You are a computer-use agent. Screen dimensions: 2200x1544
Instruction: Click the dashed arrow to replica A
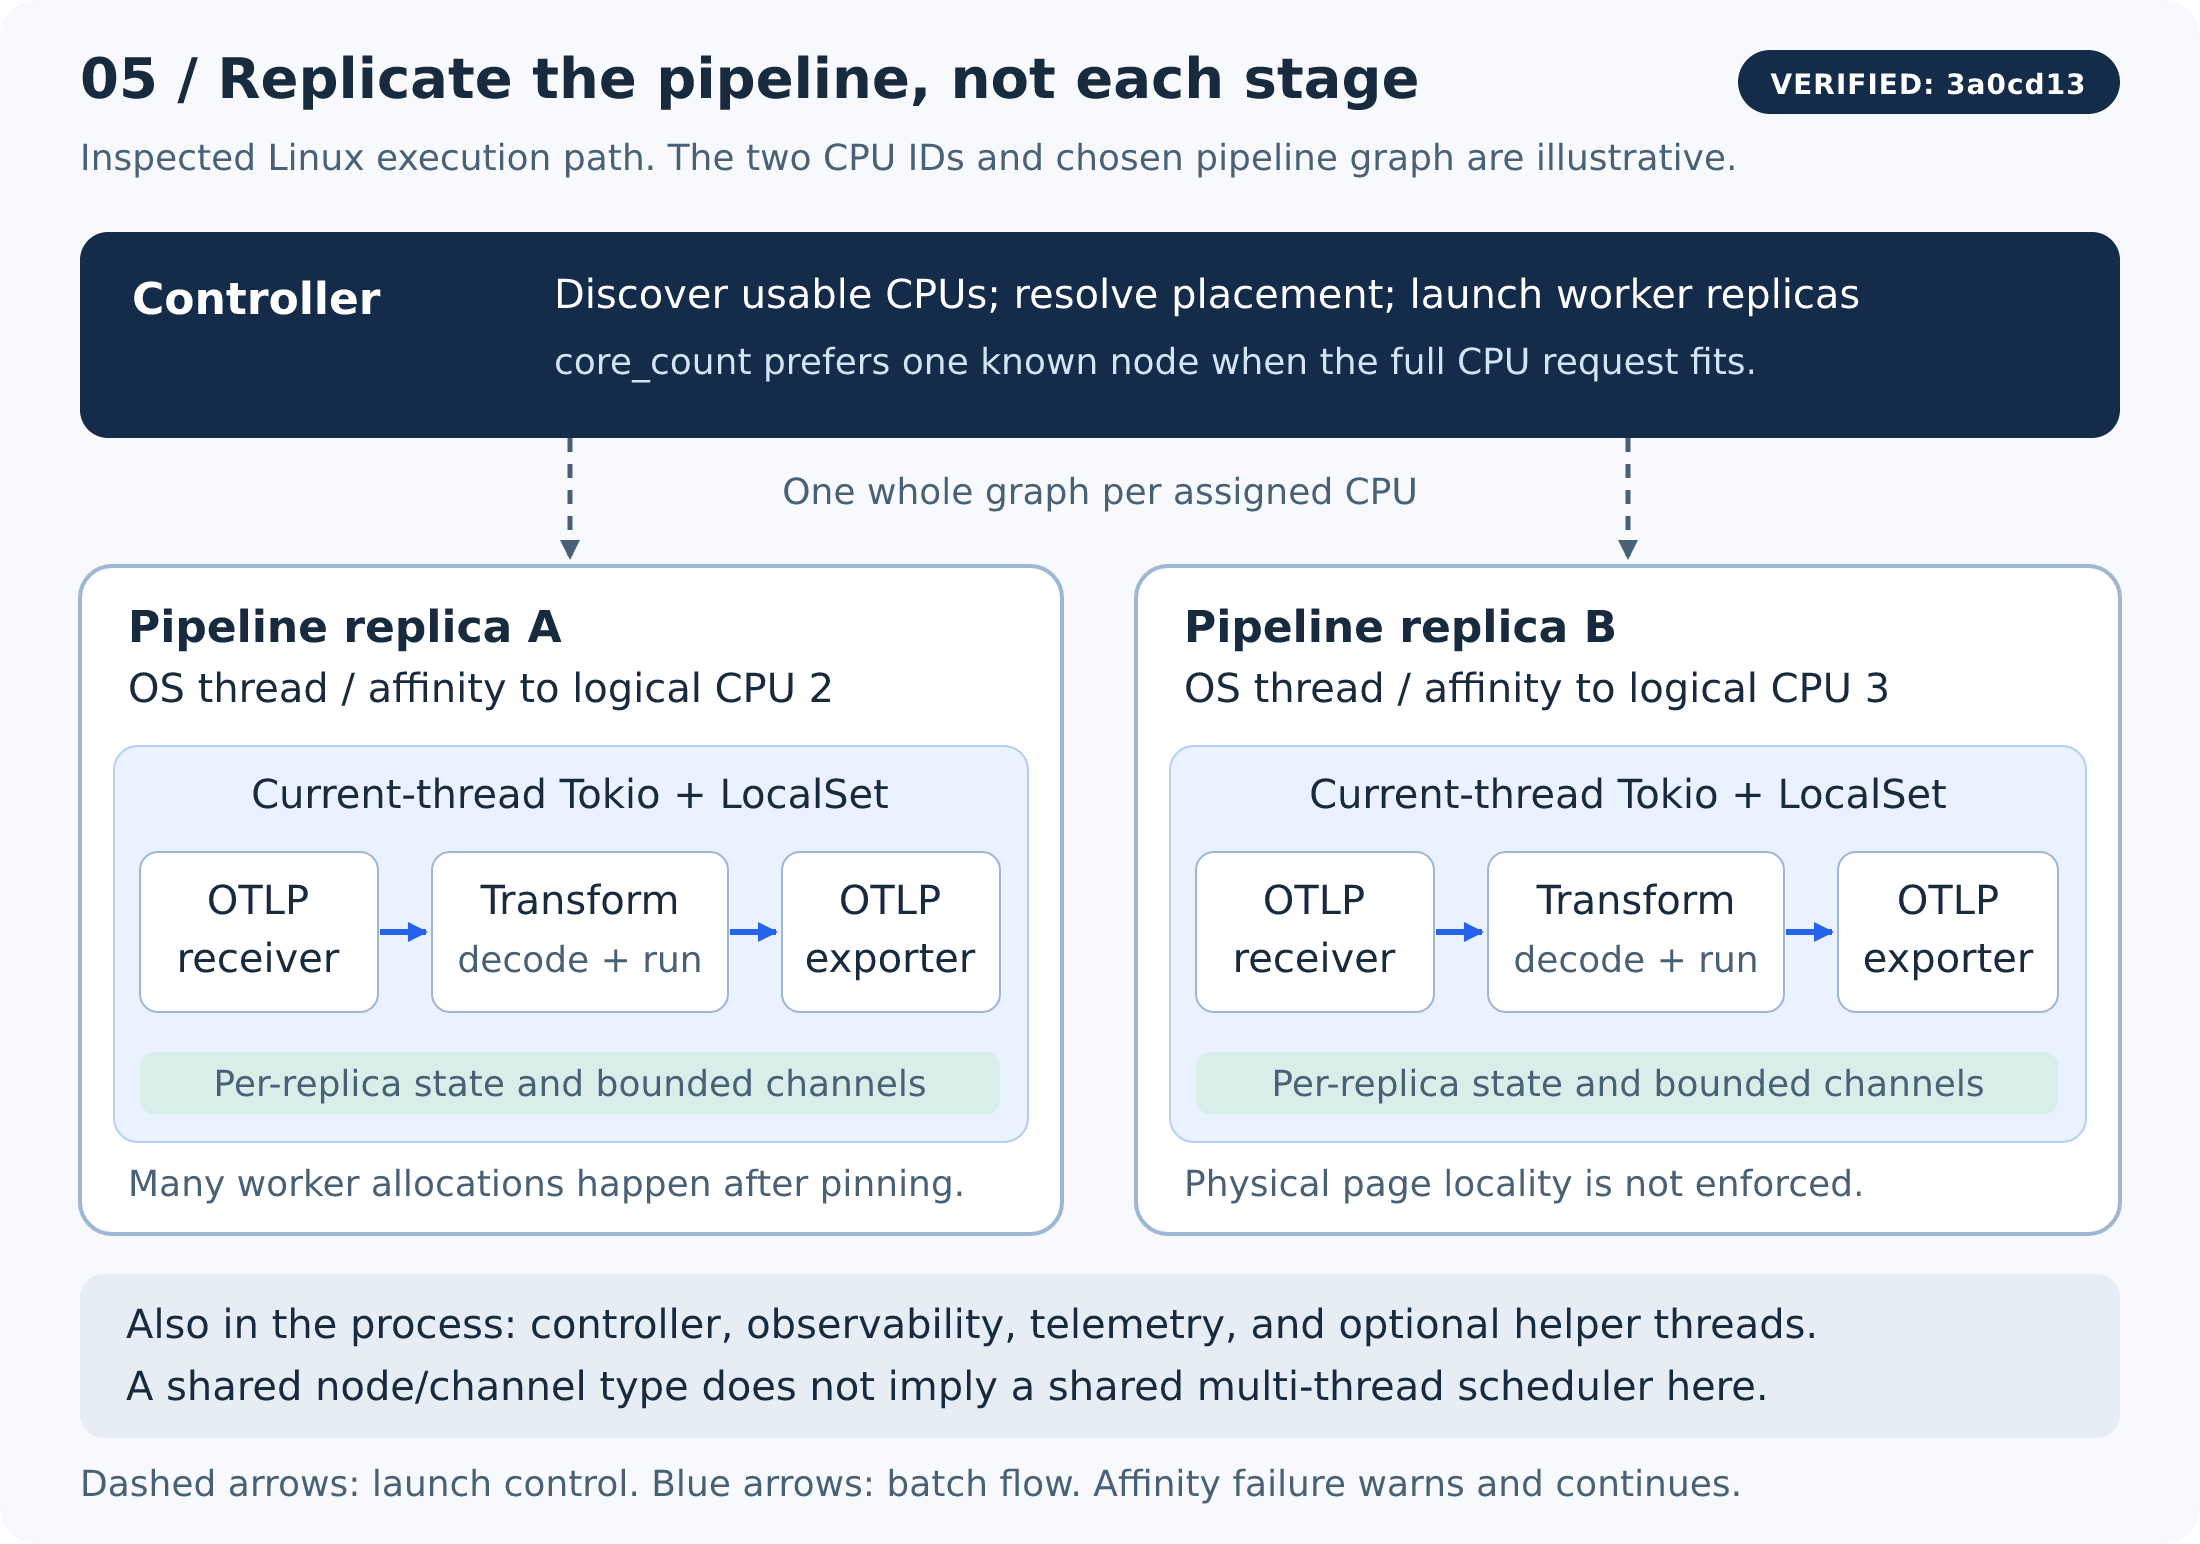pyautogui.click(x=570, y=498)
